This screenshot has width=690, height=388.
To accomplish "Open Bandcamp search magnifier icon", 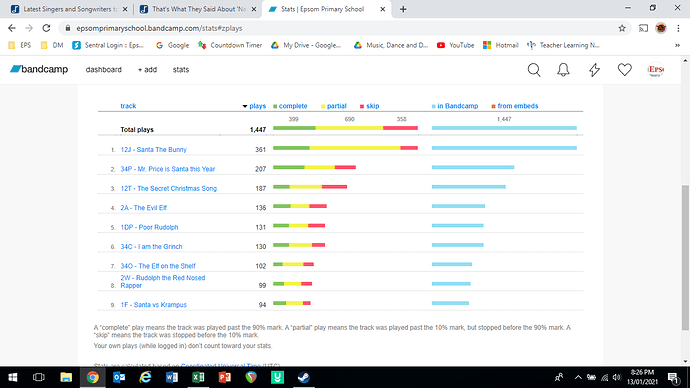I will tap(534, 70).
